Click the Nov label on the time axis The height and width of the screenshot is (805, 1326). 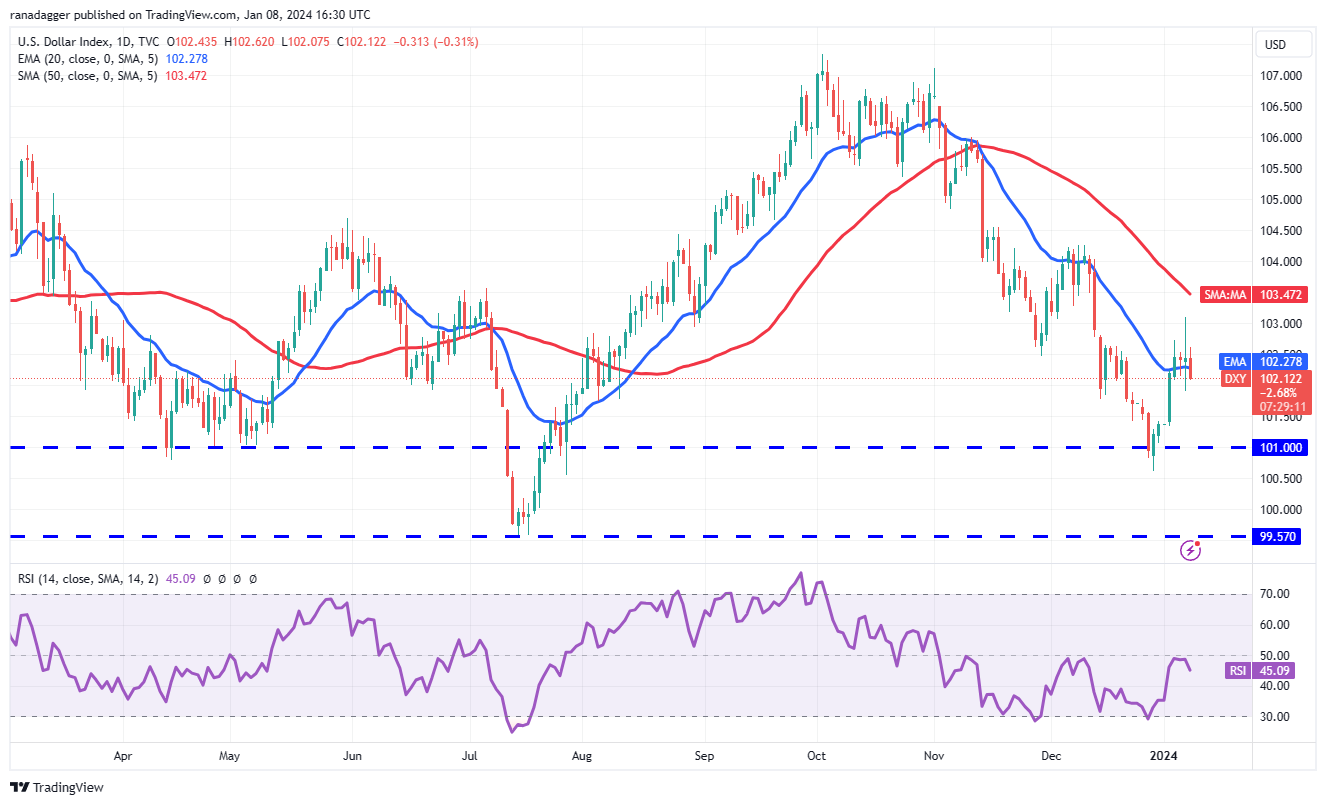tap(934, 757)
